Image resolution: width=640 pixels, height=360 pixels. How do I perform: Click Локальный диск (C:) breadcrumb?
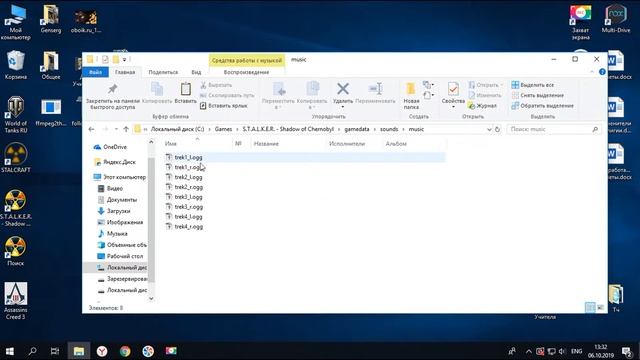(x=178, y=129)
